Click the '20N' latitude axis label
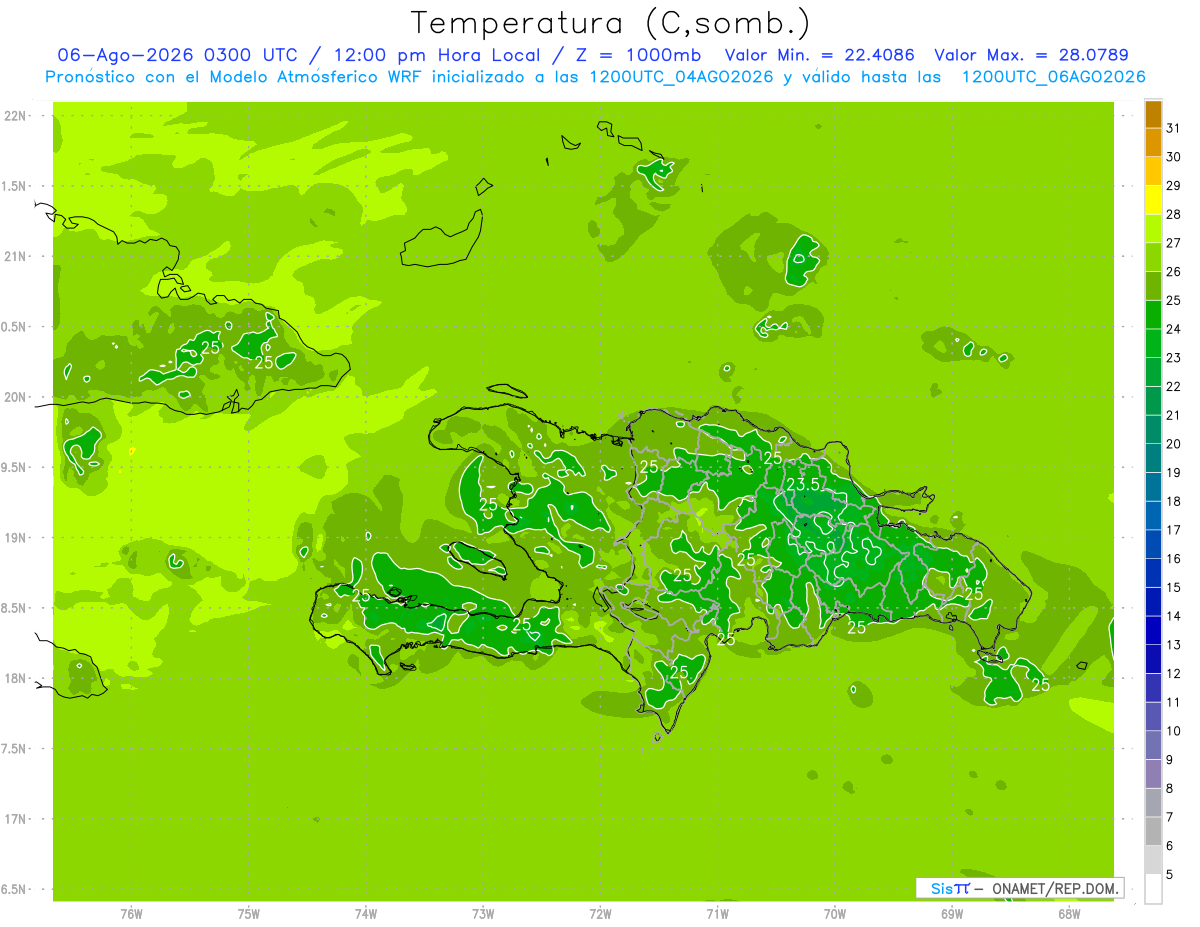Image resolution: width=1200 pixels, height=927 pixels. click(15, 397)
